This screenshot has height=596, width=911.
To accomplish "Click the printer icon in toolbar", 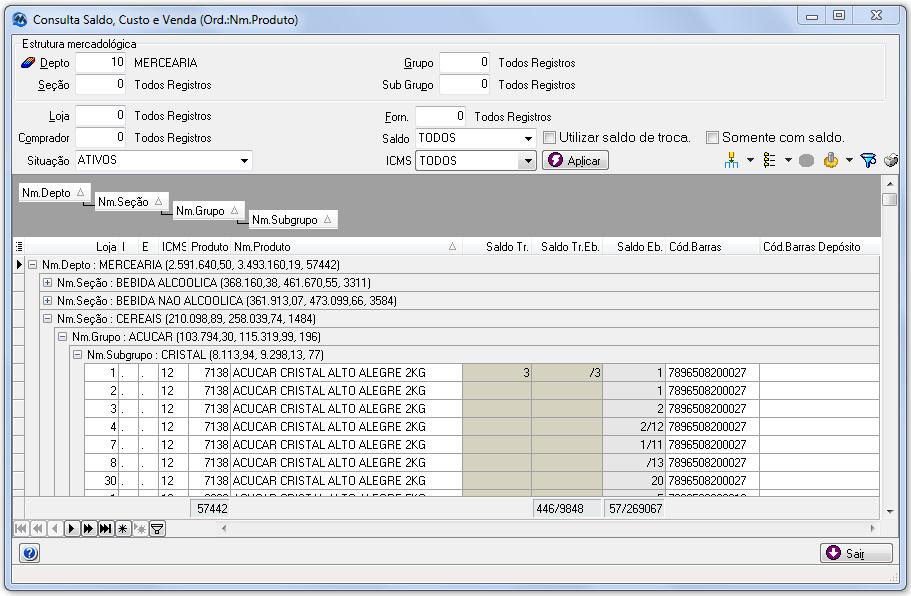I will [x=891, y=160].
